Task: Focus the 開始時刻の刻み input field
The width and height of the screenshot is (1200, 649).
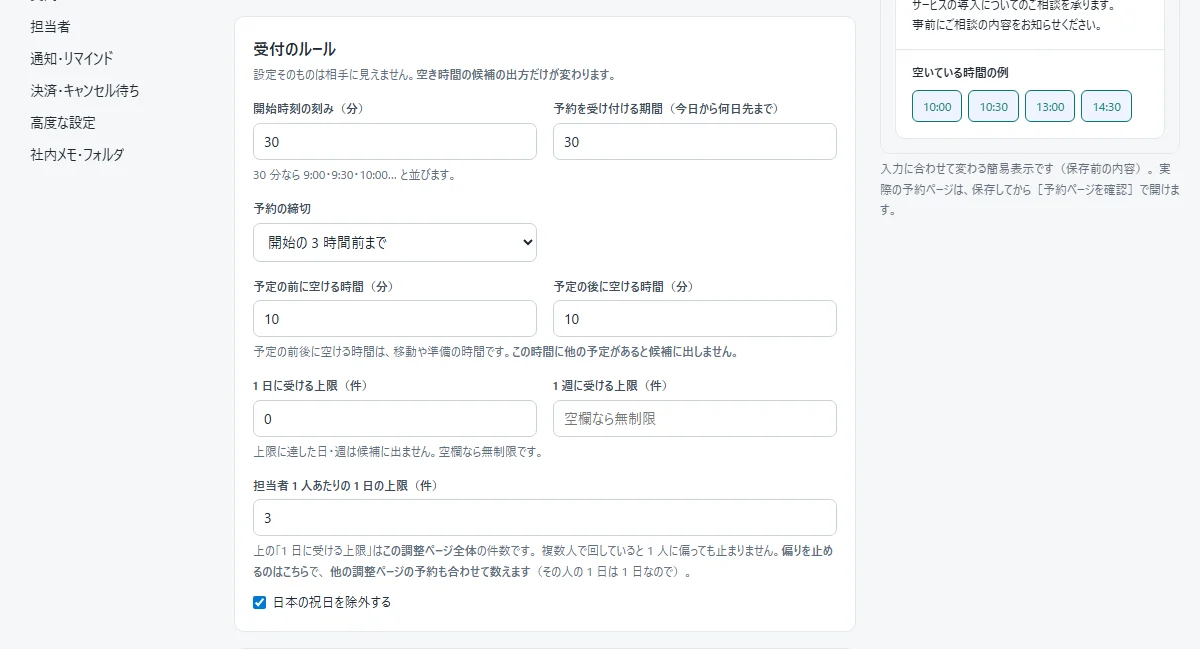Action: click(395, 142)
